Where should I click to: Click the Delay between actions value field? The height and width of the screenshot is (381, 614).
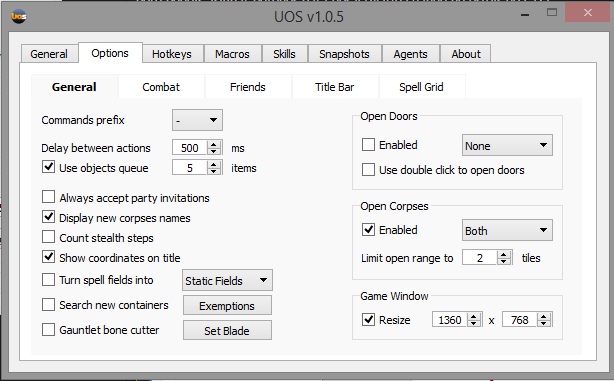[190, 148]
